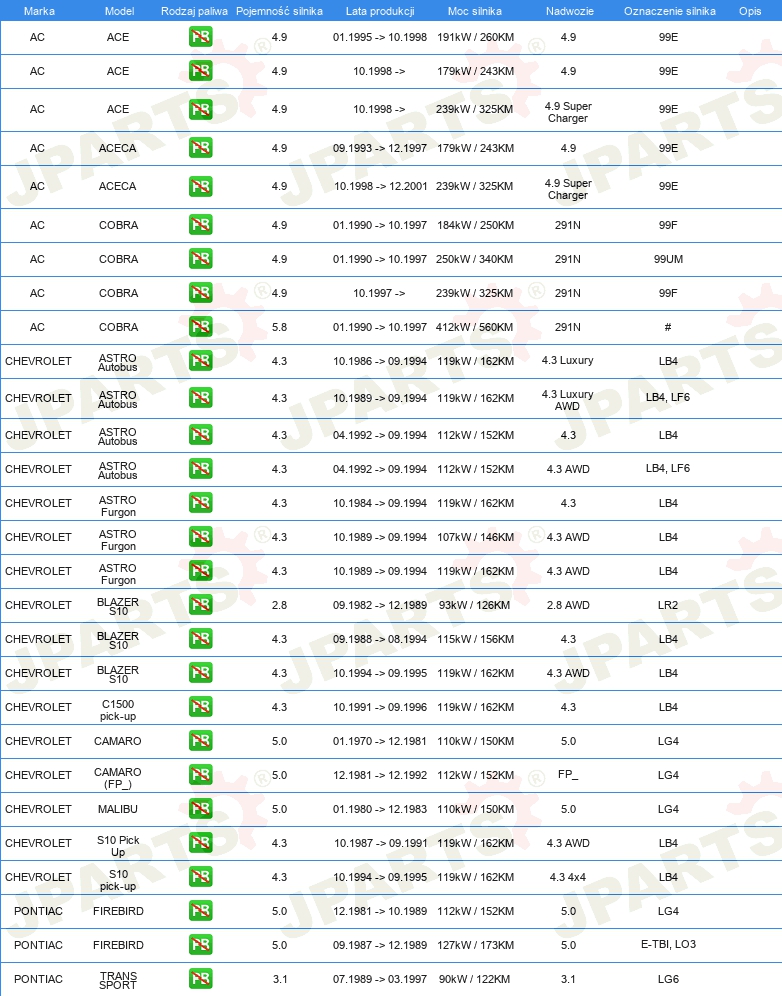Click the Lata produkcji column header
Viewport: 782px width, 996px height.
pyautogui.click(x=380, y=11)
